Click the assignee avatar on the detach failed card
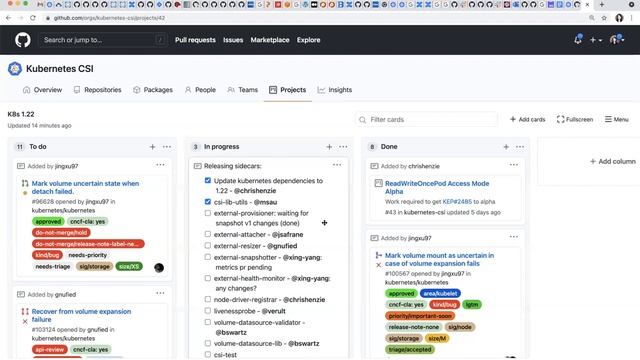Screen dimensions: 640x360 click(x=159, y=268)
